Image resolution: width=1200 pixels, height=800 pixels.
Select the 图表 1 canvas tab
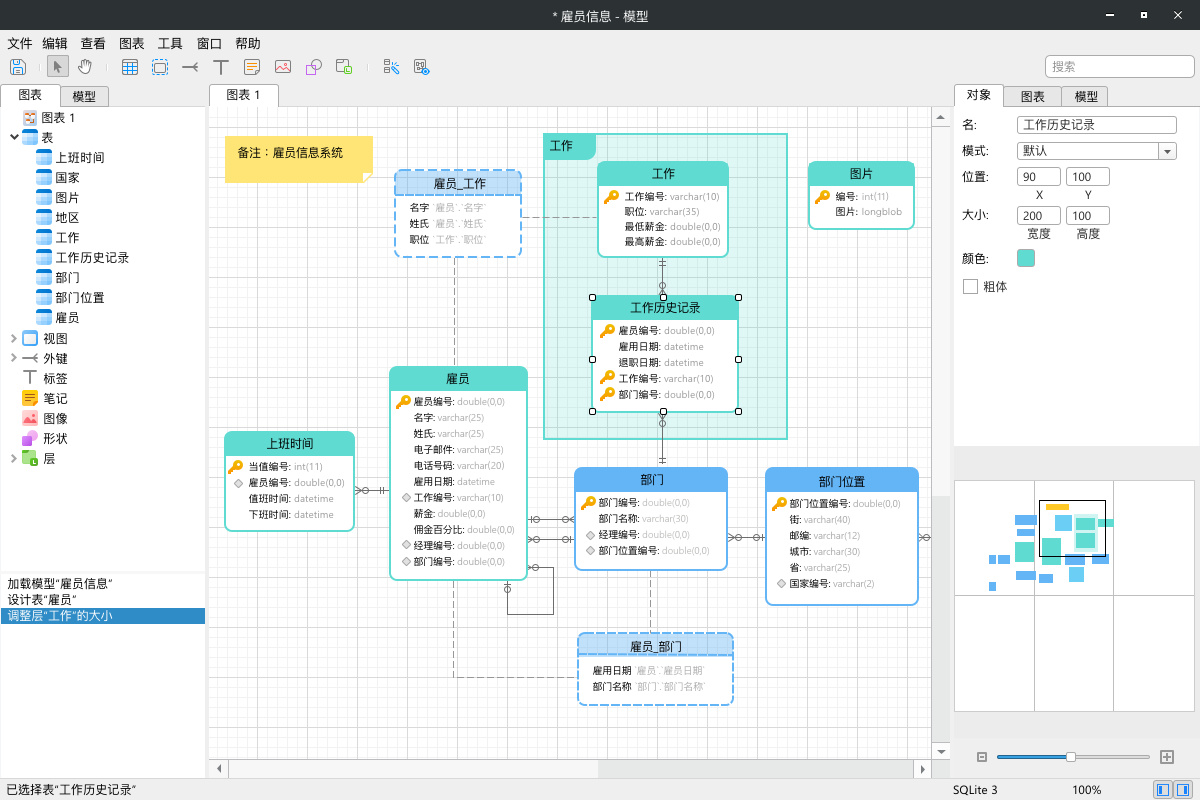(x=243, y=95)
